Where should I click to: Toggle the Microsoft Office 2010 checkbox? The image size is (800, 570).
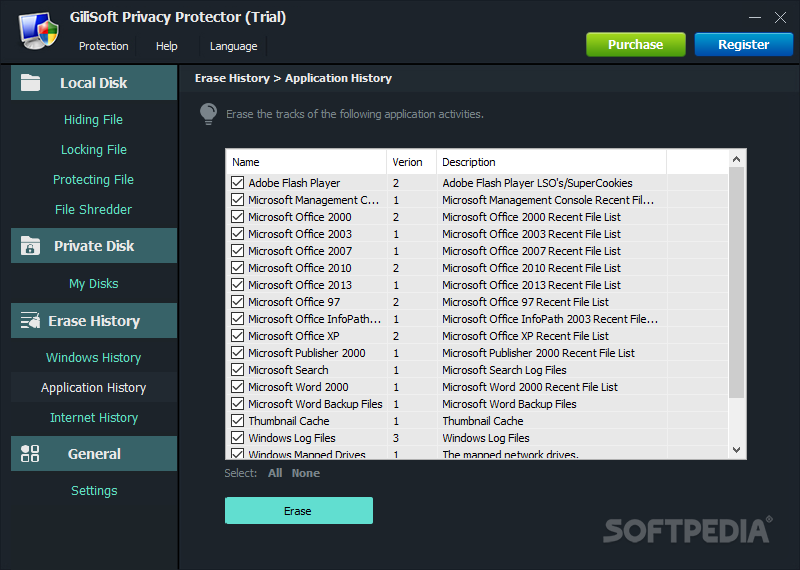(x=237, y=268)
